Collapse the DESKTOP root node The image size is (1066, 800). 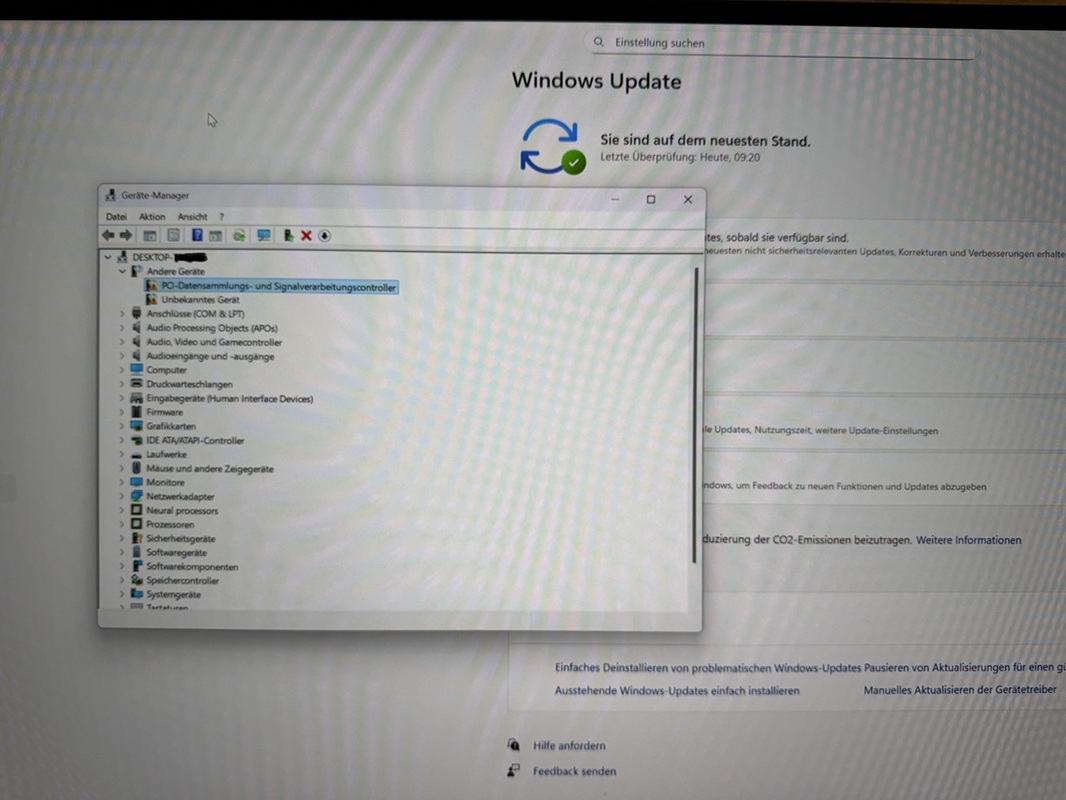(x=108, y=257)
